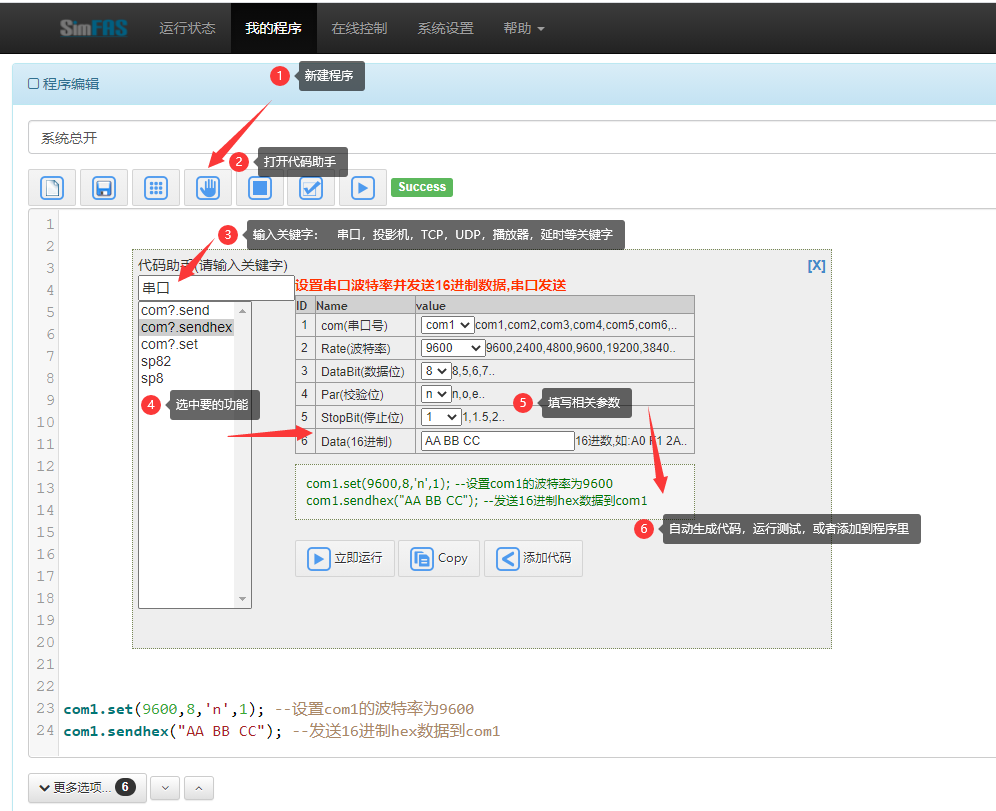This screenshot has width=996, height=811.
Task: Click the checkmark verify toolbar icon
Action: coord(311,188)
